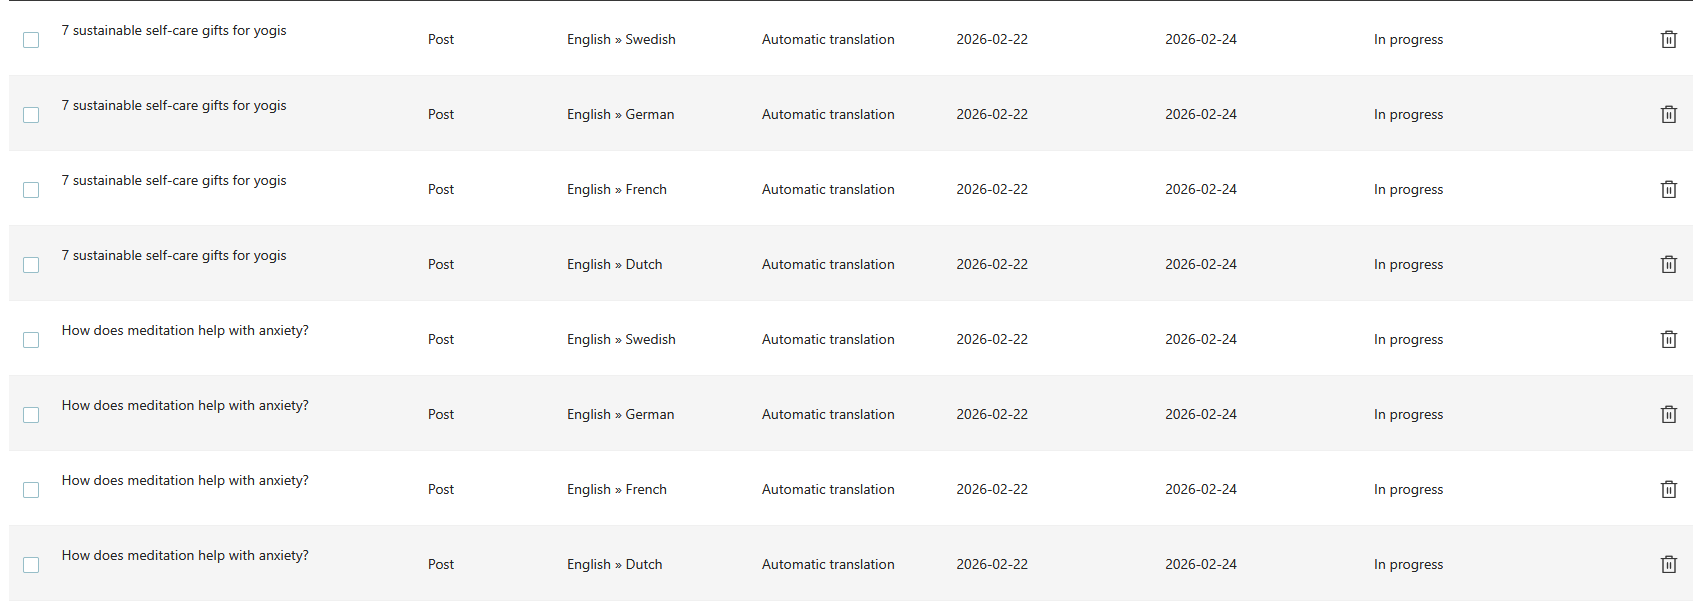Delete the yogis gifts German translation job
The width and height of the screenshot is (1704, 607).
1668,115
